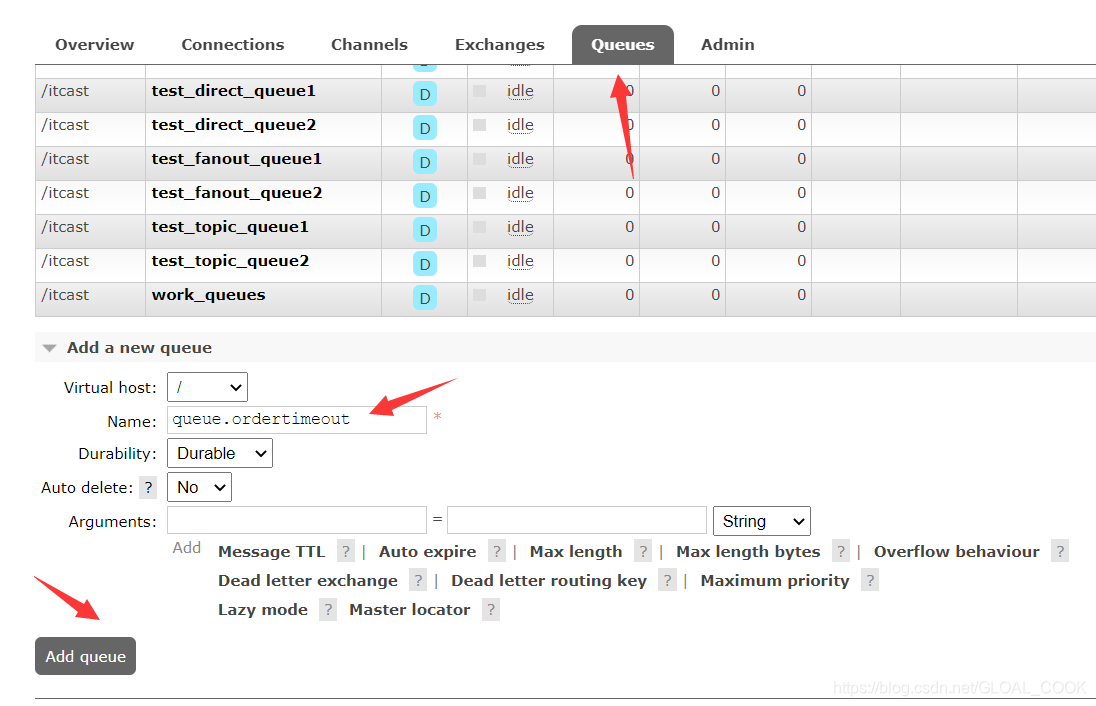Screen dimensions: 1096x706
Task: Click the state indicator square for test_fanout_queue2
Action: tap(480, 193)
